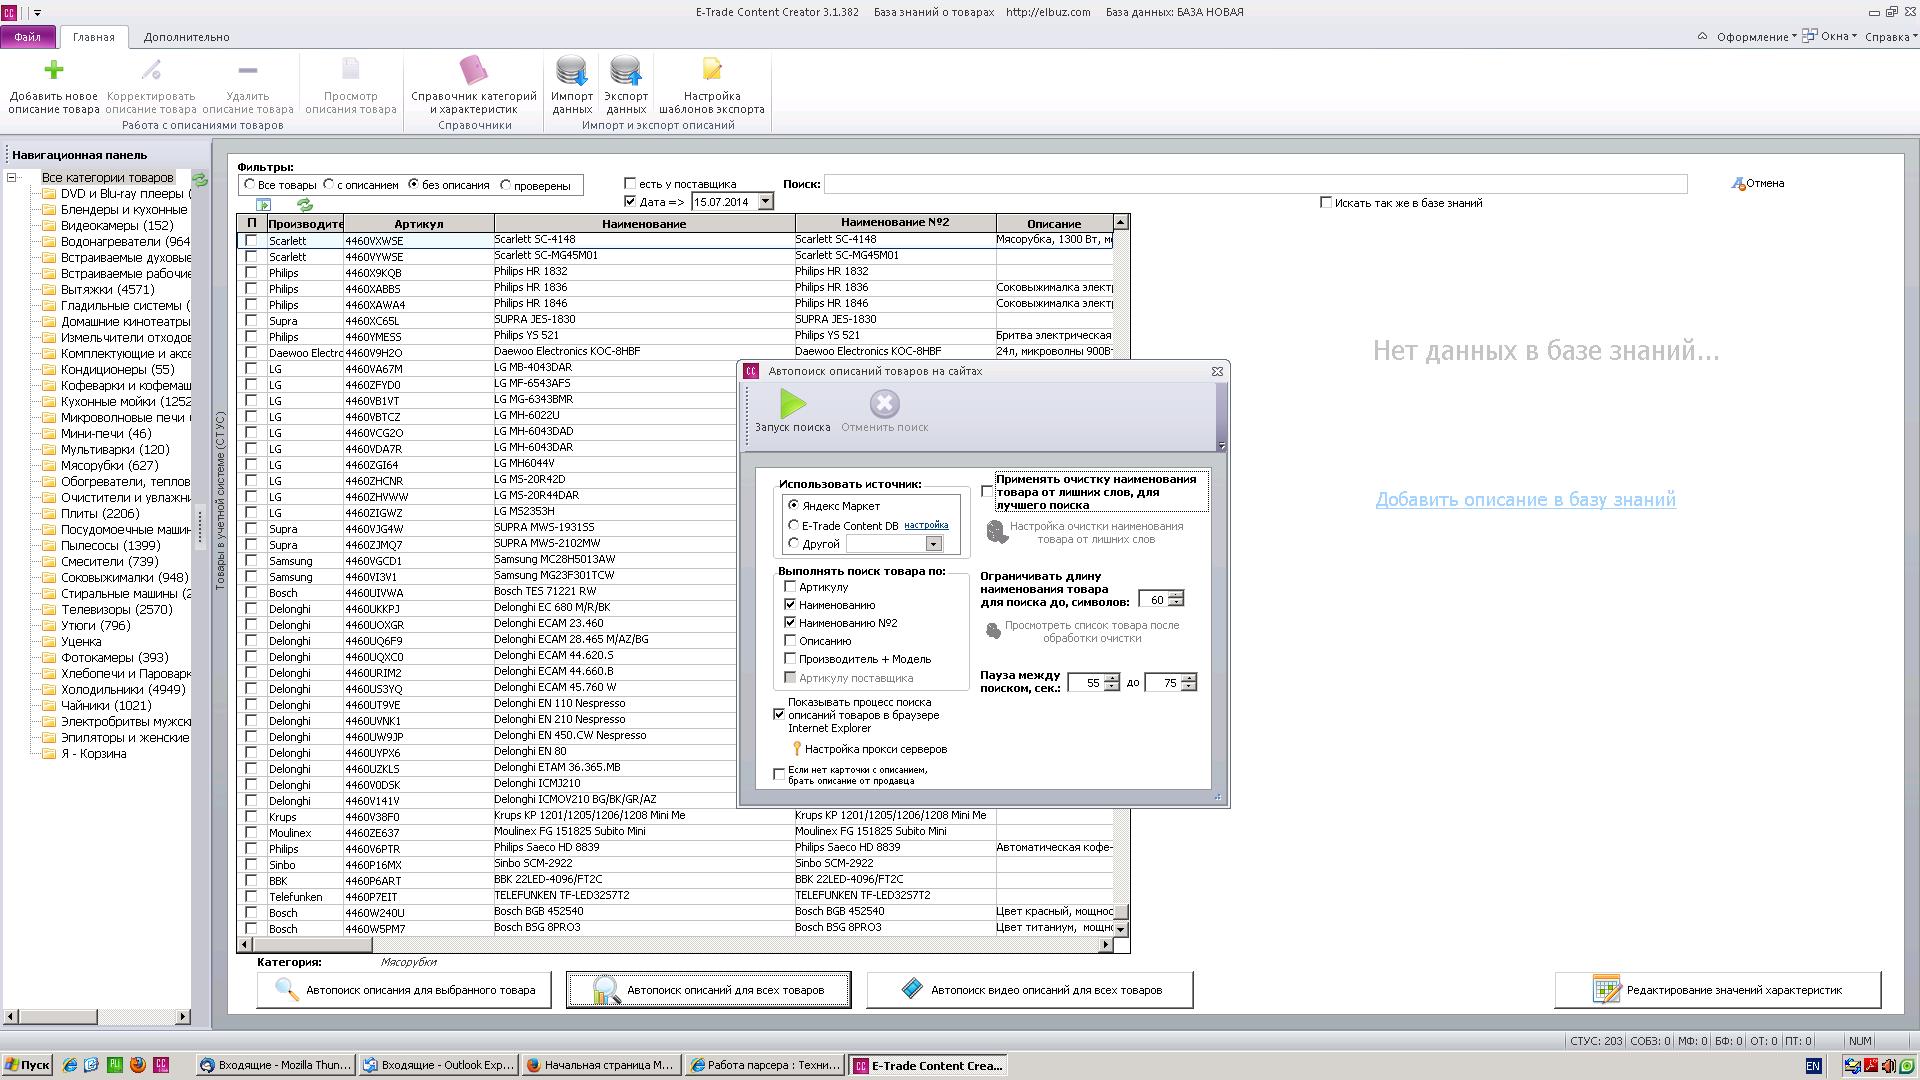
Task: Click the application logo icon in title bar
Action: [x=10, y=12]
